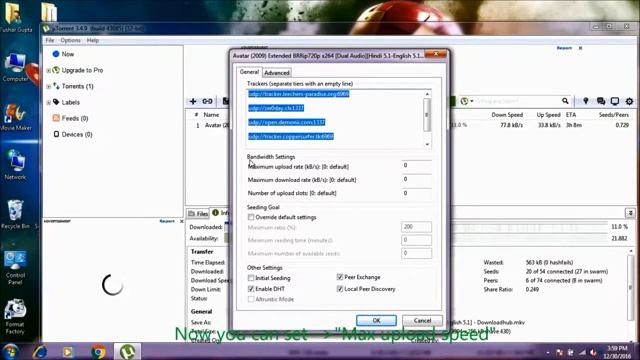Click inside the Trackers text box
Image resolution: width=640 pixels, height=360 pixels.
pos(335,118)
